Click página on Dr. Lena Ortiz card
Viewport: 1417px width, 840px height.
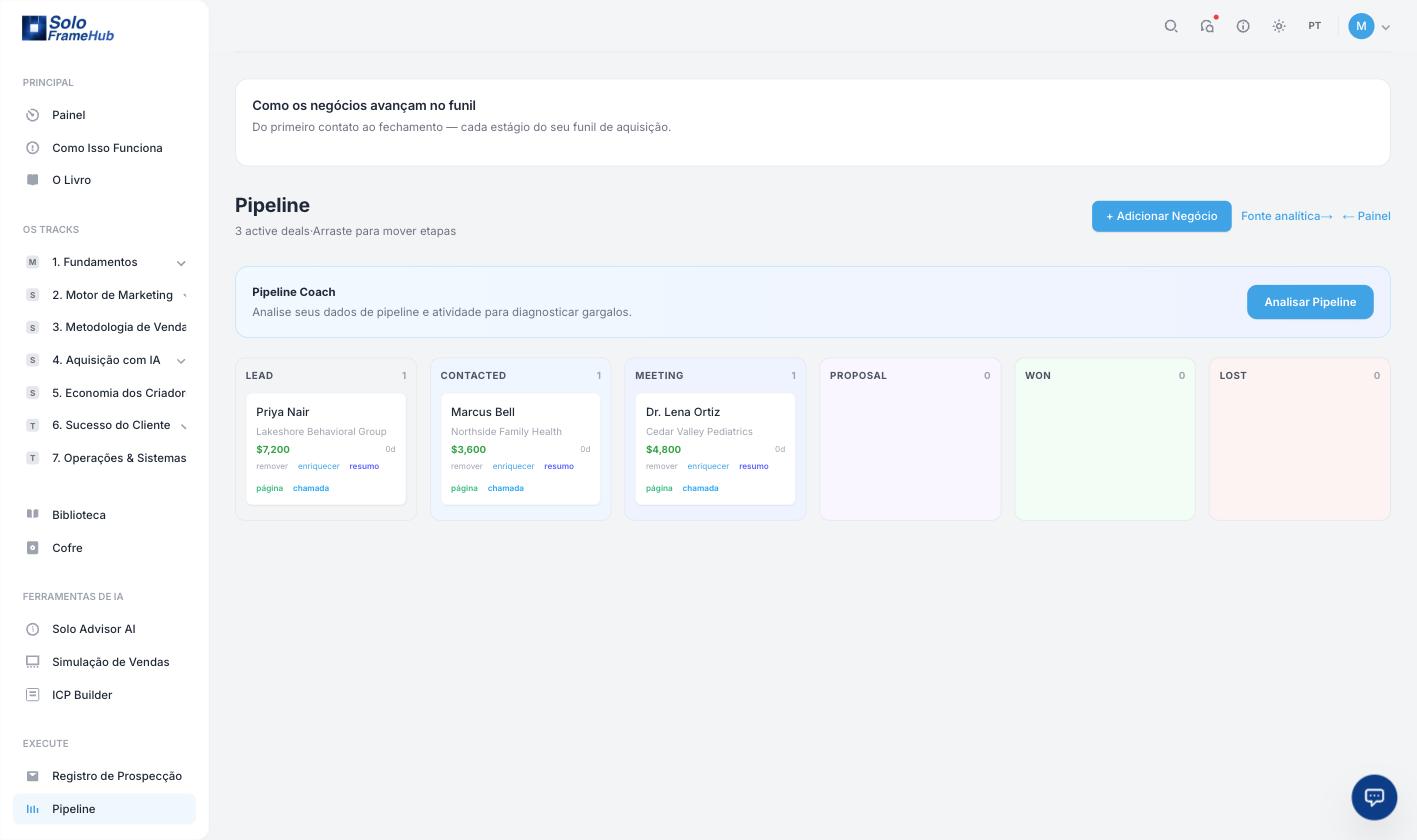coord(659,488)
